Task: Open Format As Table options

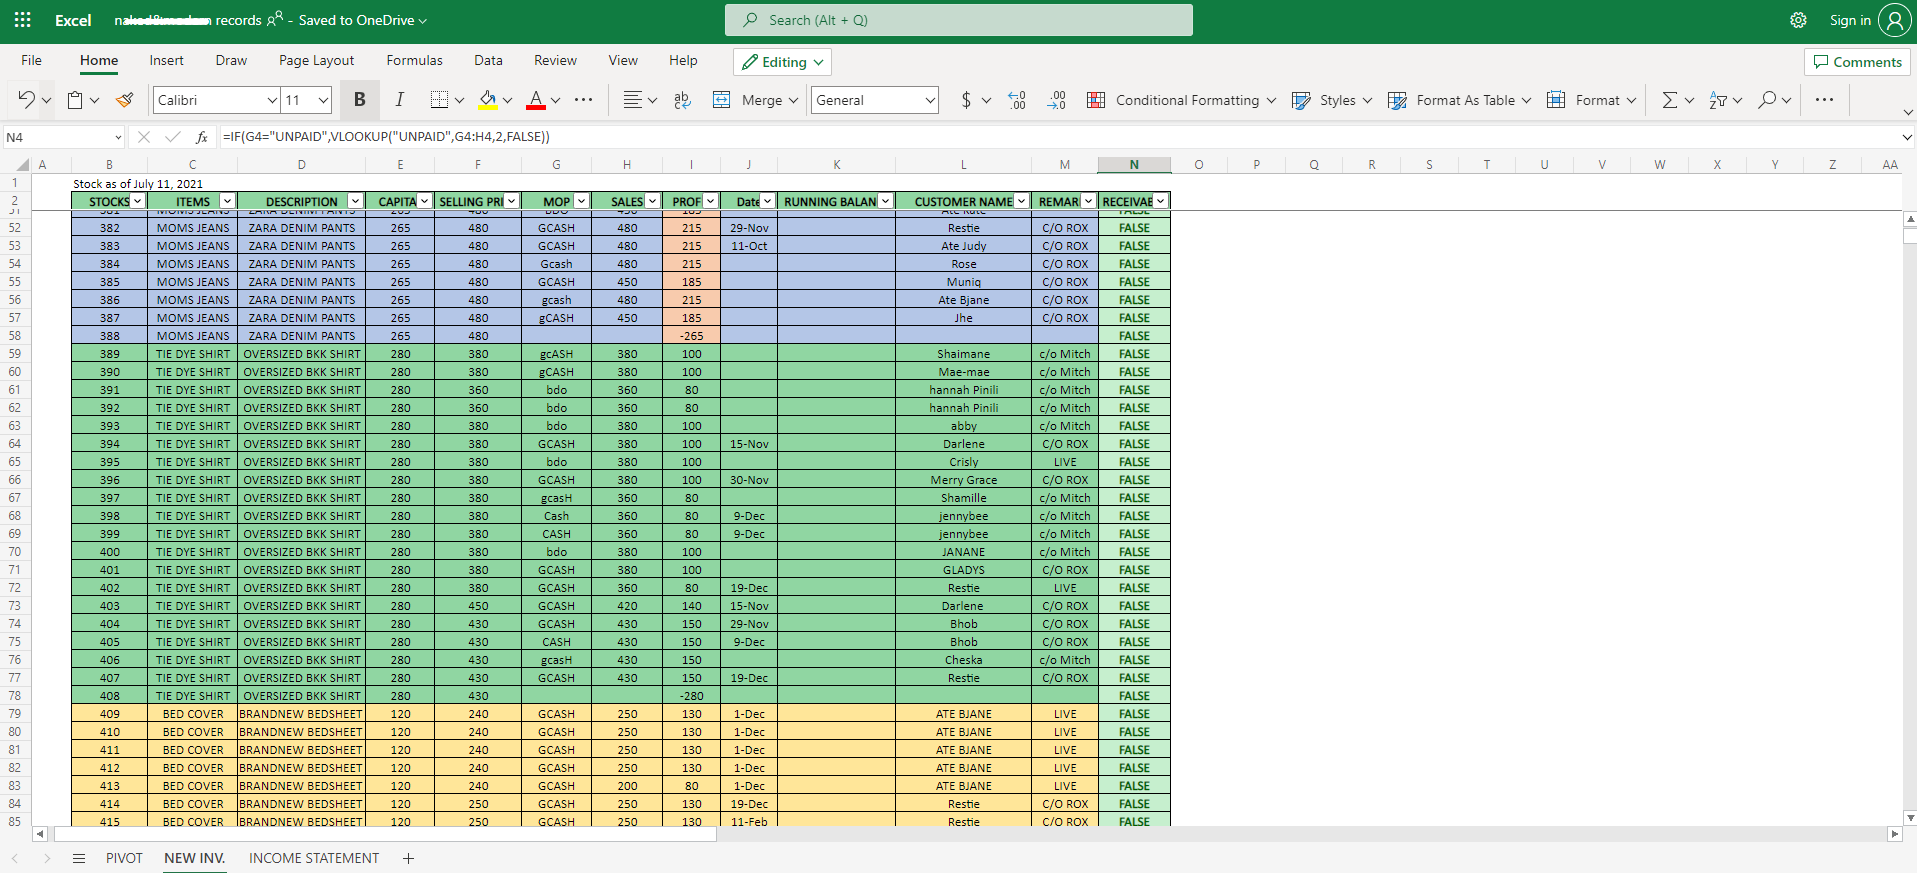Action: (x=1459, y=100)
